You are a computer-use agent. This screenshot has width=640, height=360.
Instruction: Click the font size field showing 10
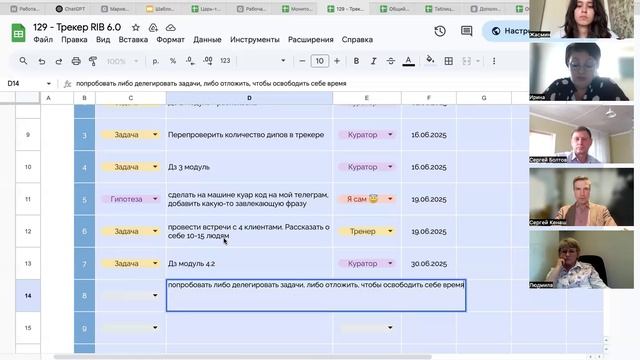320,61
